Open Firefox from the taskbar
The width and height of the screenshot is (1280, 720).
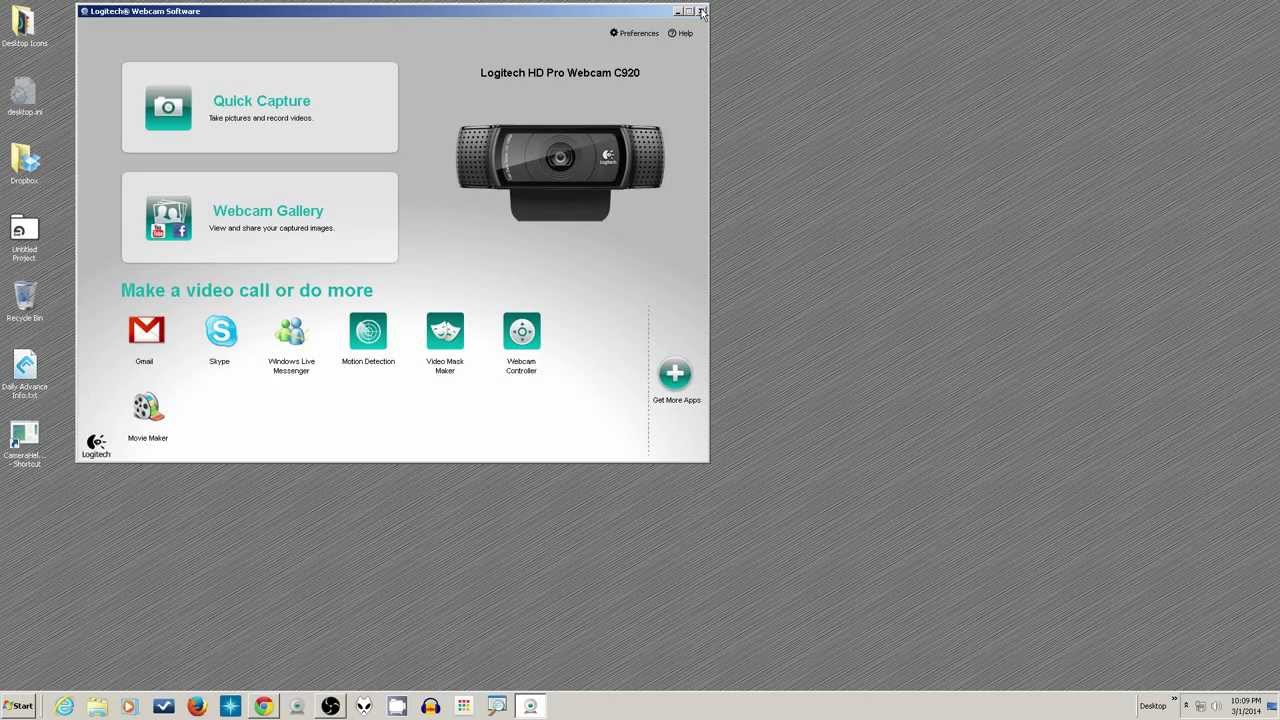click(x=196, y=706)
